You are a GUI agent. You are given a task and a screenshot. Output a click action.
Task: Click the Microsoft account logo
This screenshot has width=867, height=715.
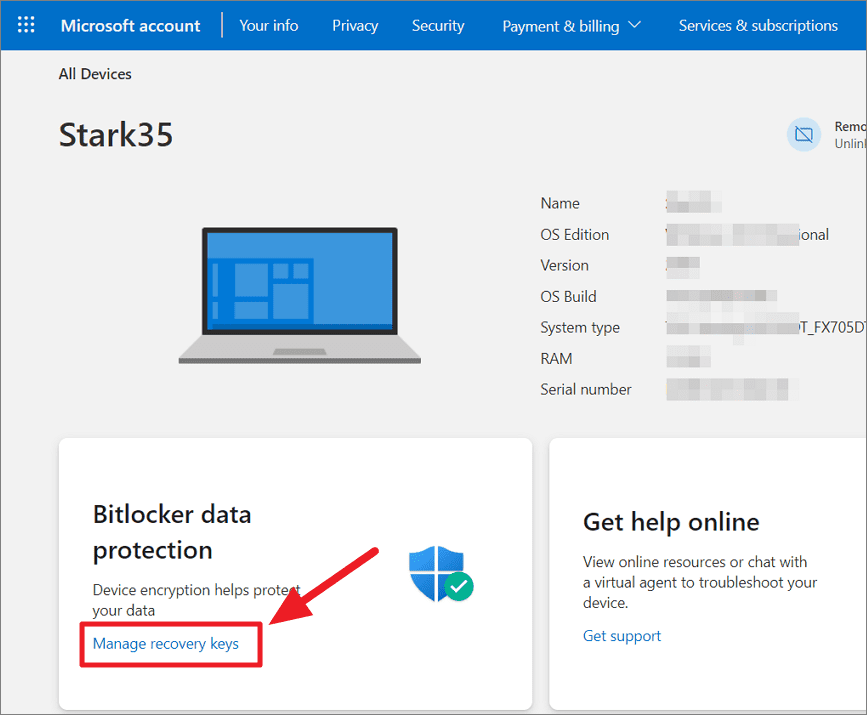pos(130,26)
